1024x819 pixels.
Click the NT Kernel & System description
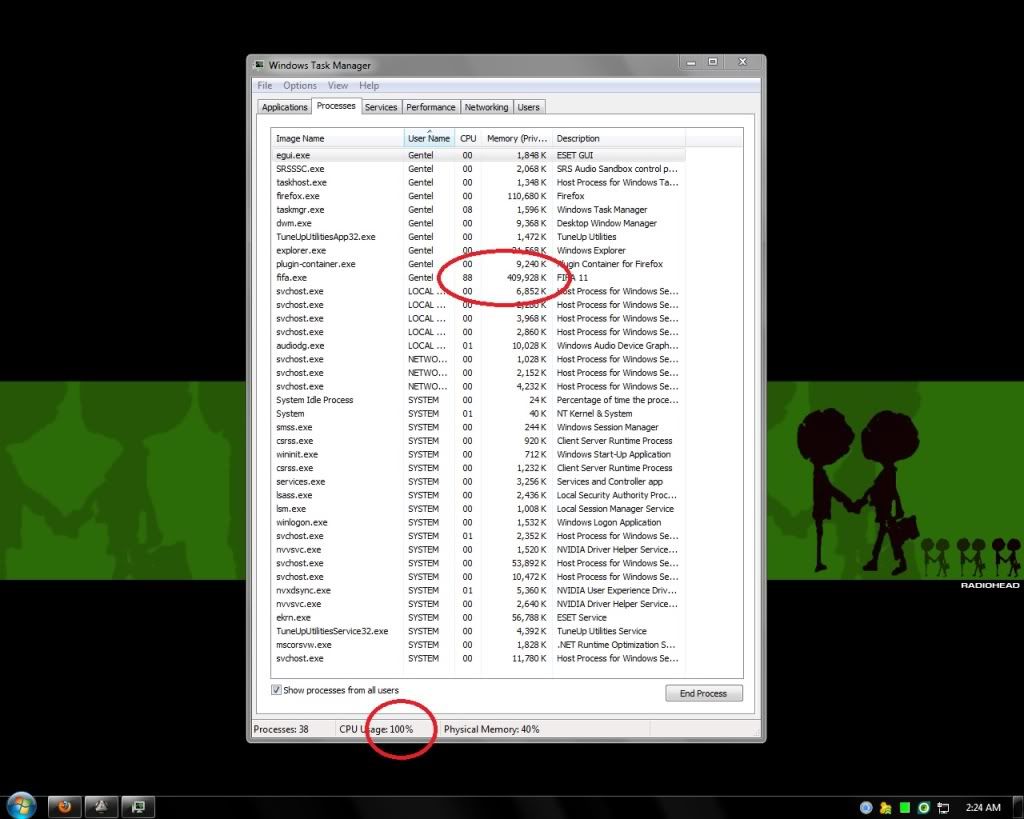pyautogui.click(x=594, y=413)
